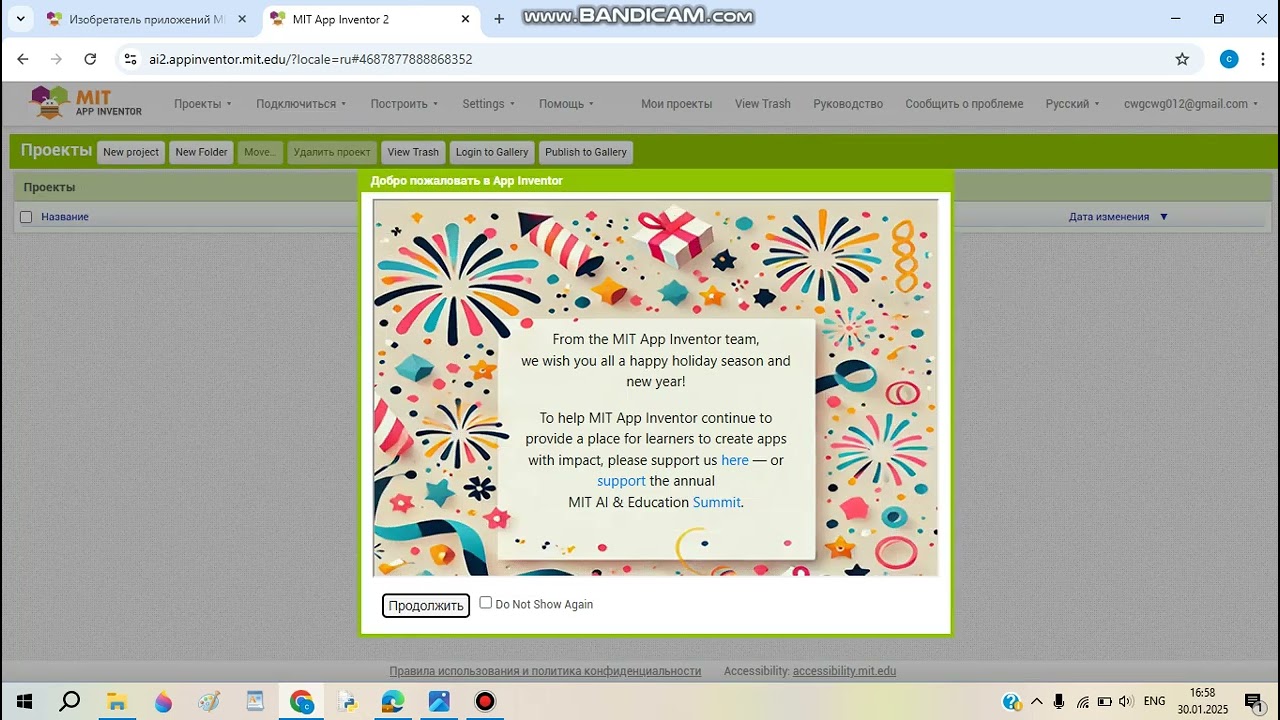Image resolution: width=1280 pixels, height=720 pixels.
Task: Click the browser address bar URL
Action: coord(311,59)
